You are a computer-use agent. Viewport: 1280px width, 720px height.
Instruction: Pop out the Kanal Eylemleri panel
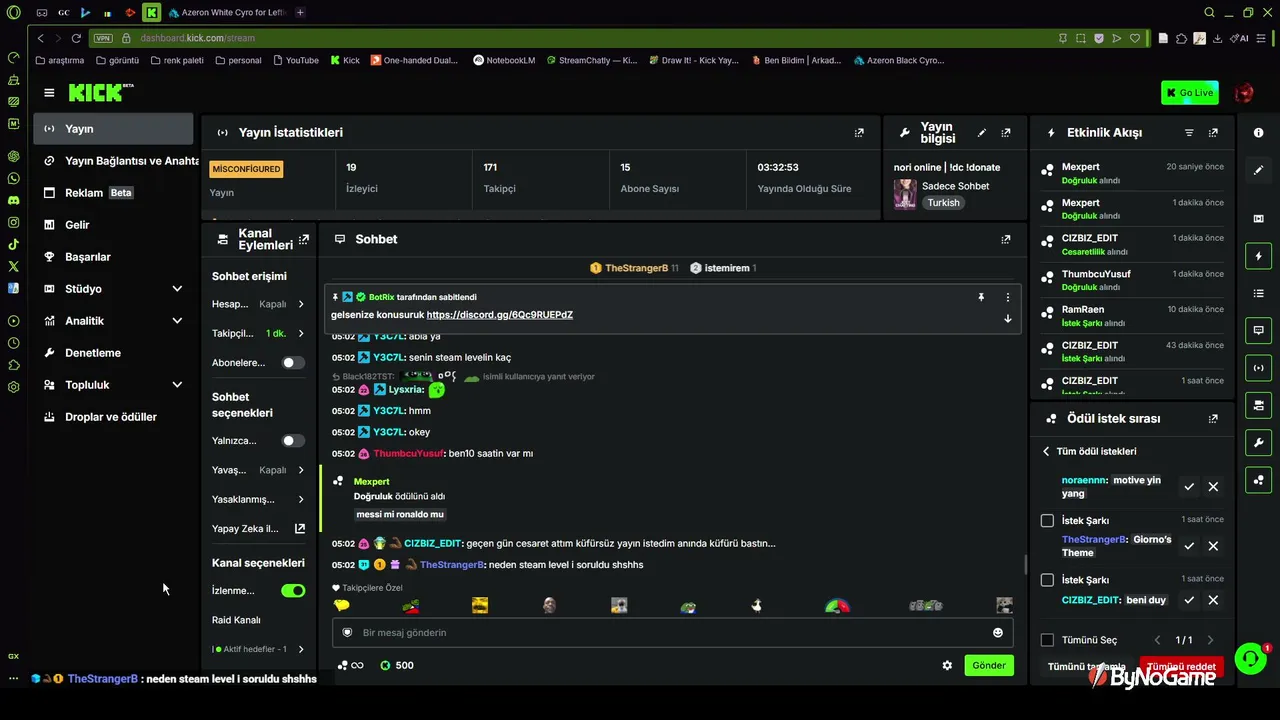click(304, 239)
